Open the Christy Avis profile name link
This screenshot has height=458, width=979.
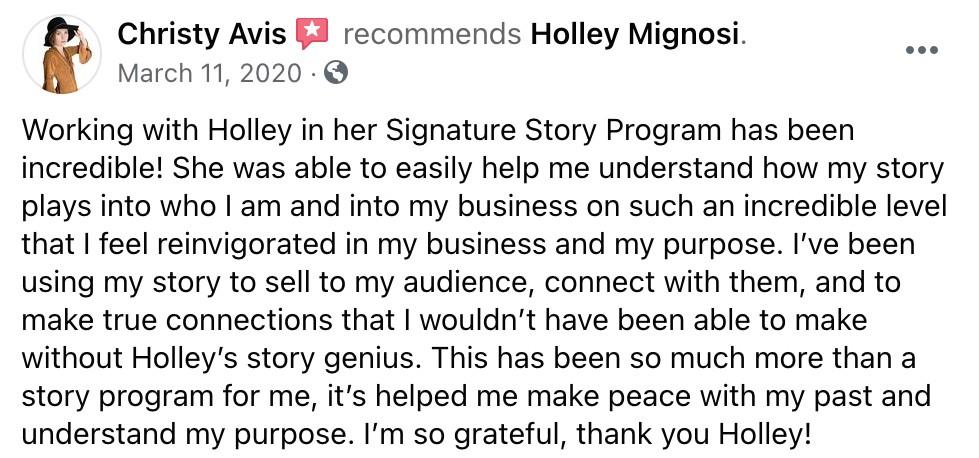201,34
